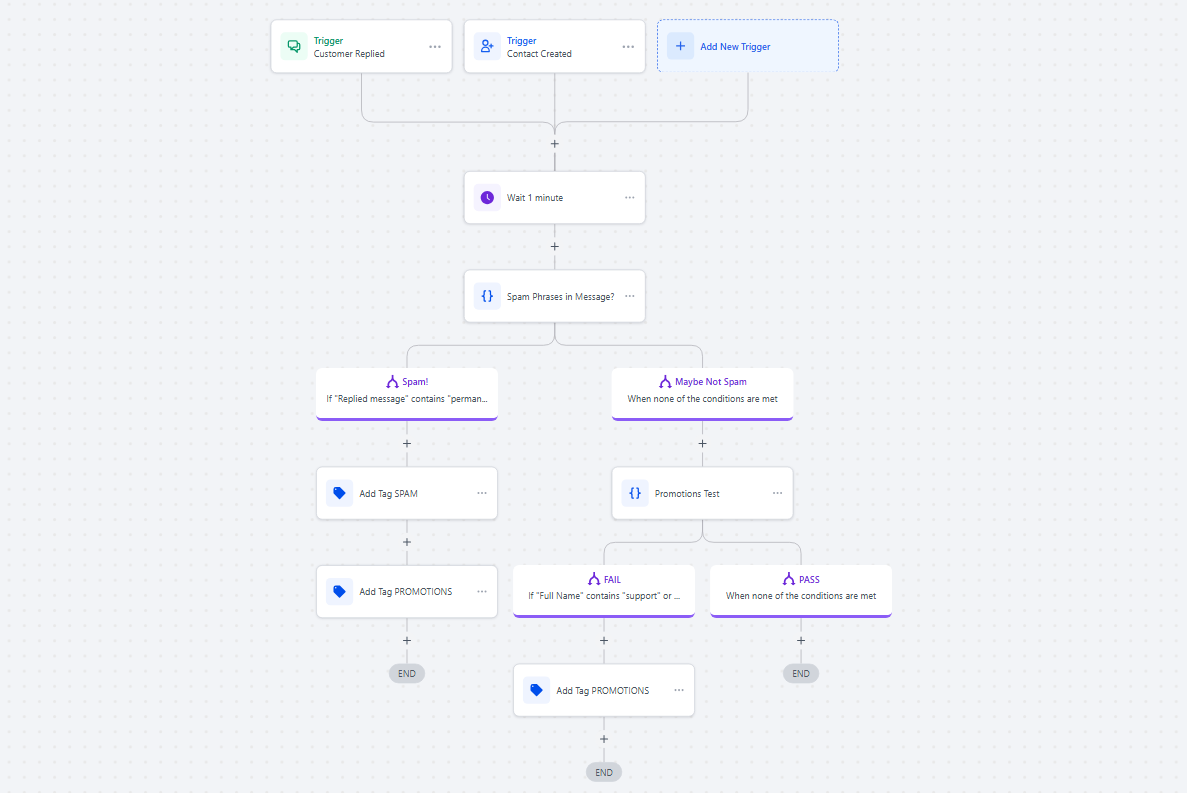
Task: Open options menu for Spam Phrases in Message
Action: click(630, 296)
